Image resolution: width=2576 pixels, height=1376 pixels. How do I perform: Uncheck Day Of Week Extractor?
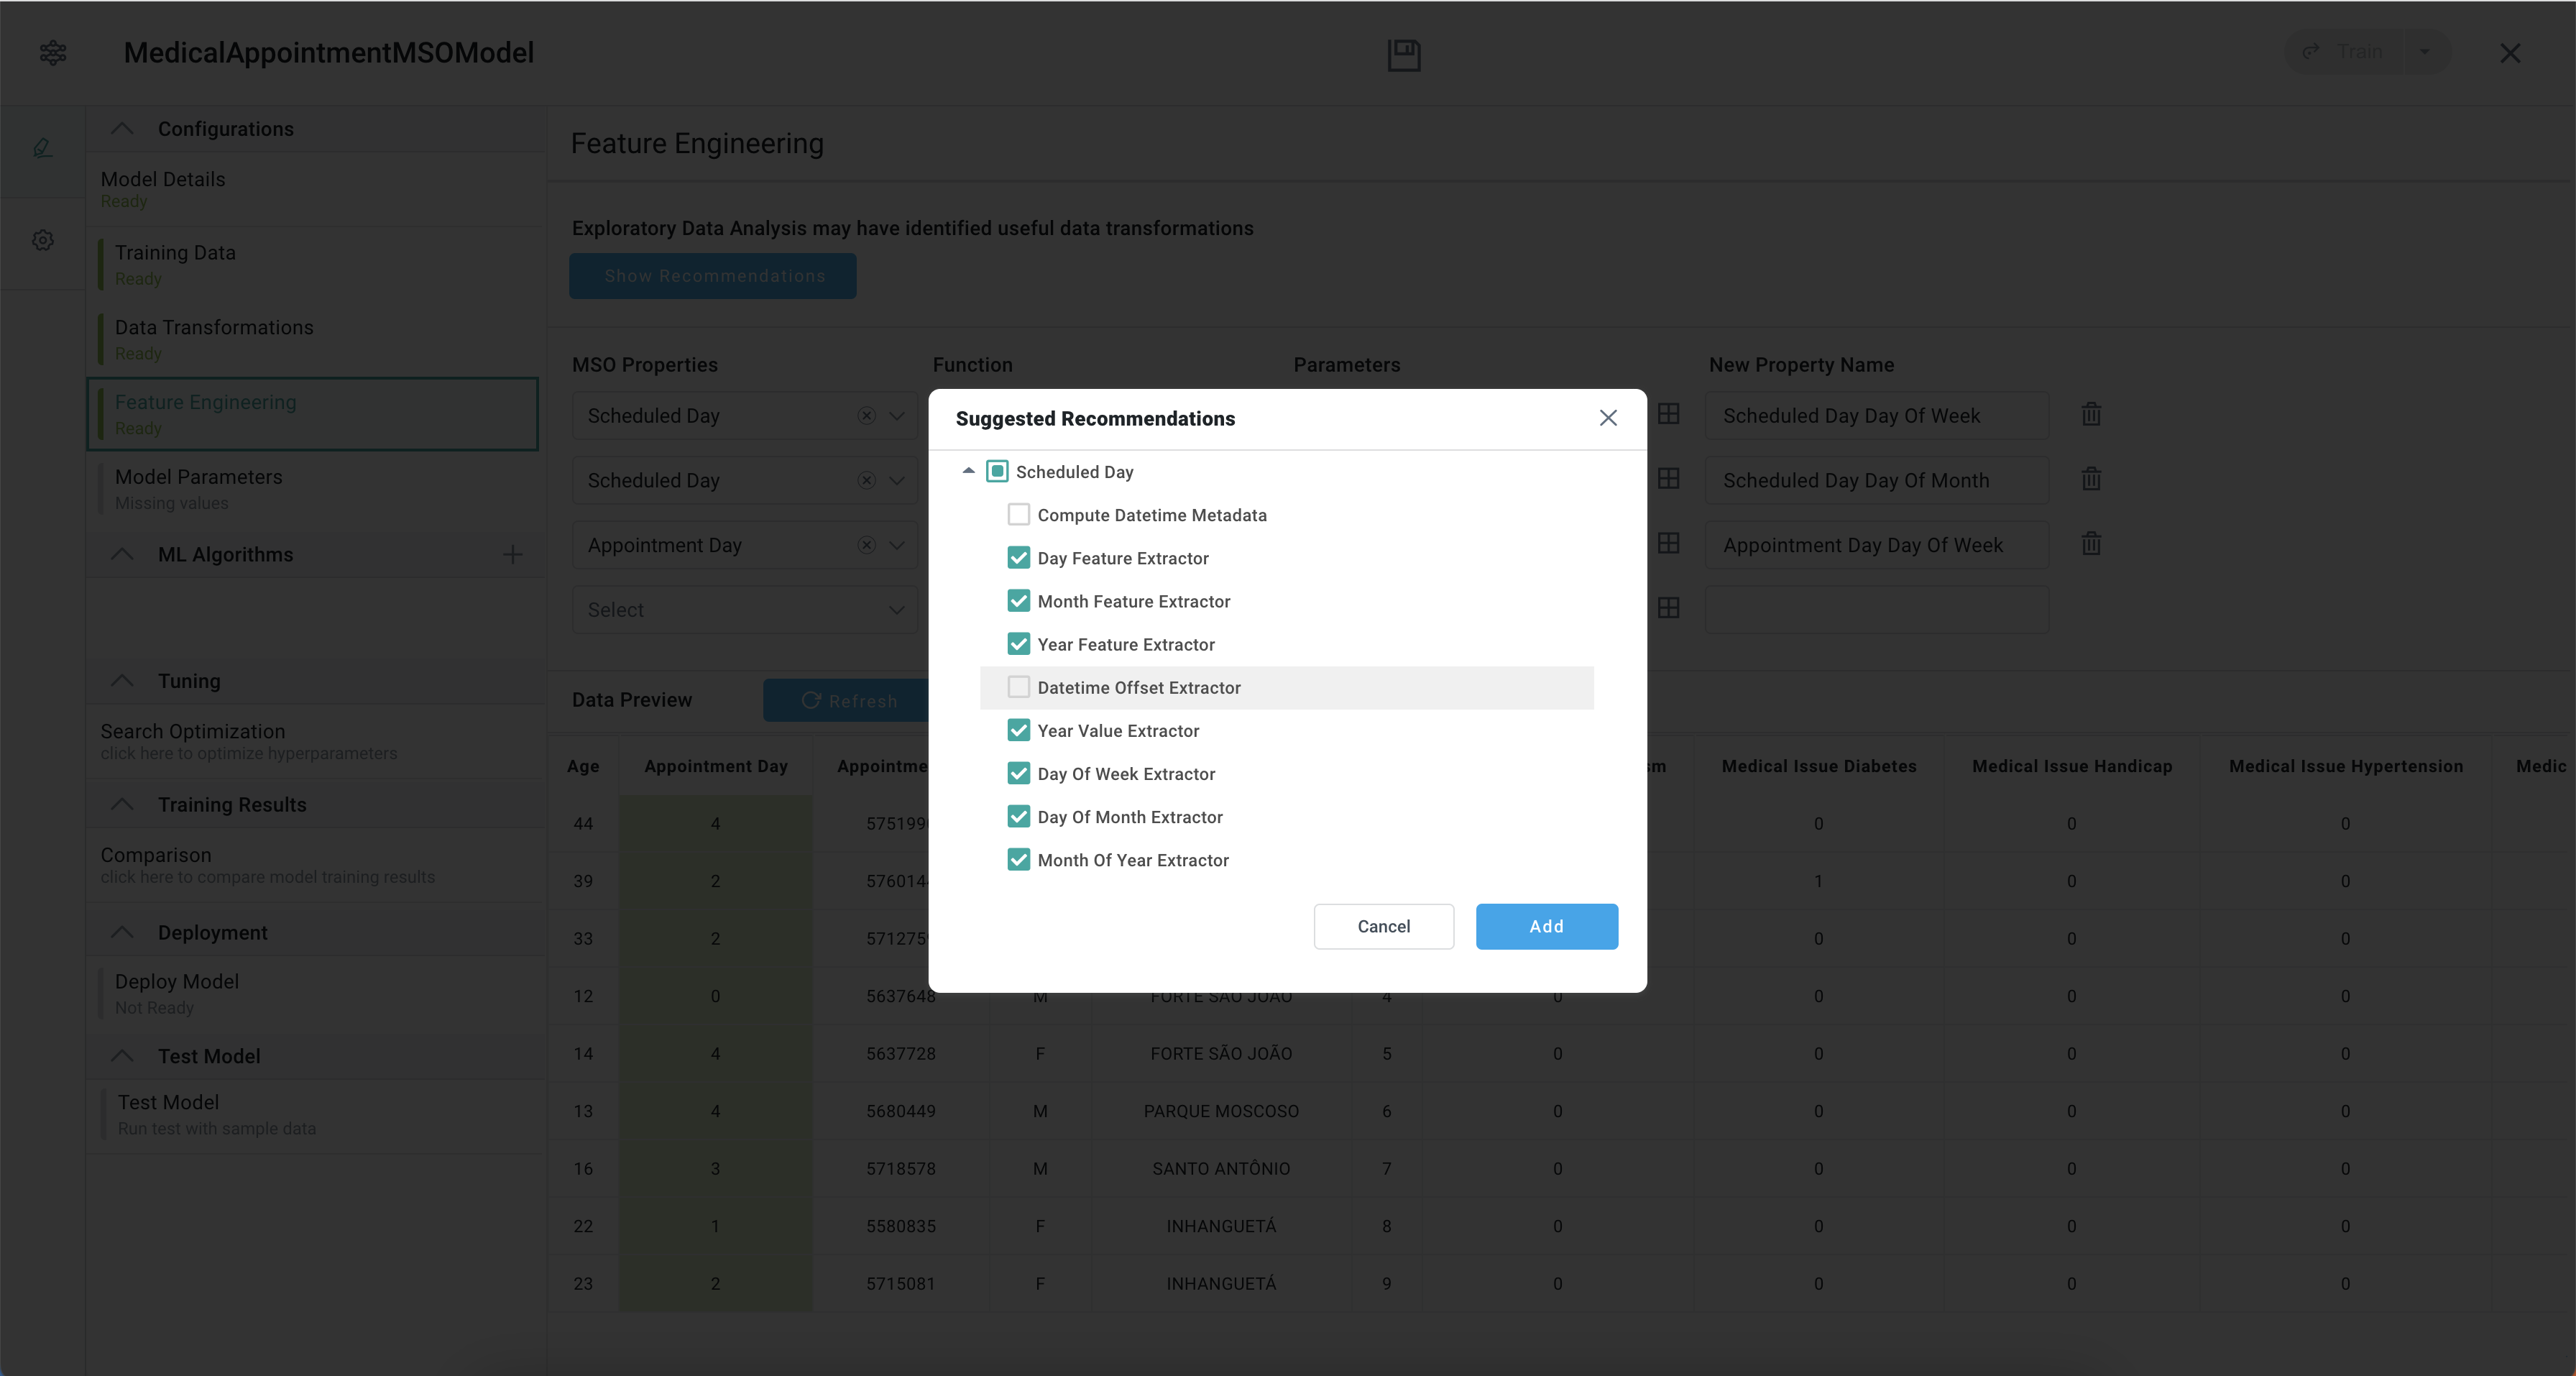click(x=1018, y=773)
